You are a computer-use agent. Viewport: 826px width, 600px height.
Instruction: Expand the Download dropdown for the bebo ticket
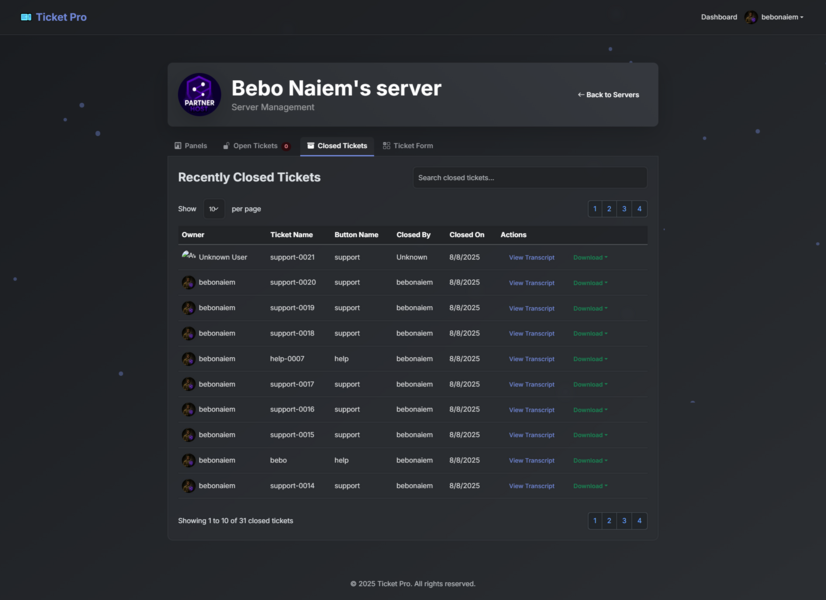pos(590,461)
